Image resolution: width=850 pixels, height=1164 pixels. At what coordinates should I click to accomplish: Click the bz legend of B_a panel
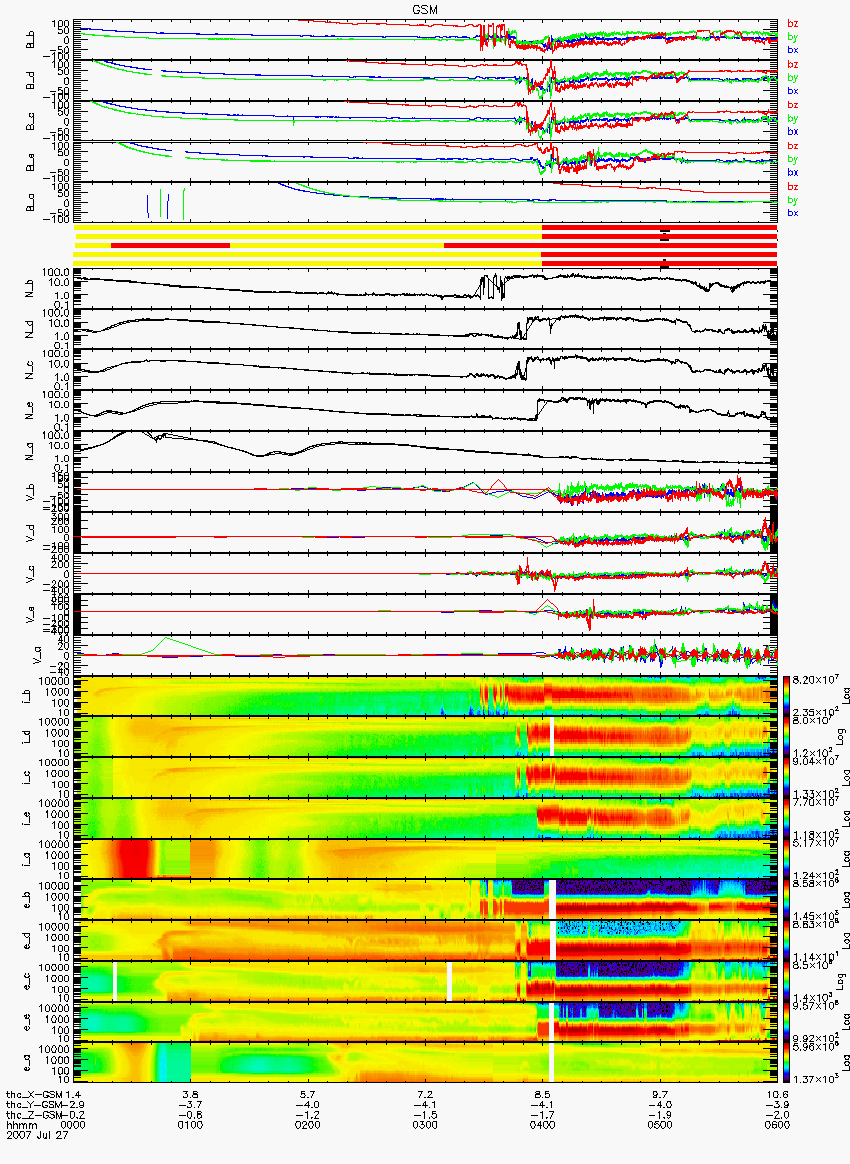coord(793,187)
